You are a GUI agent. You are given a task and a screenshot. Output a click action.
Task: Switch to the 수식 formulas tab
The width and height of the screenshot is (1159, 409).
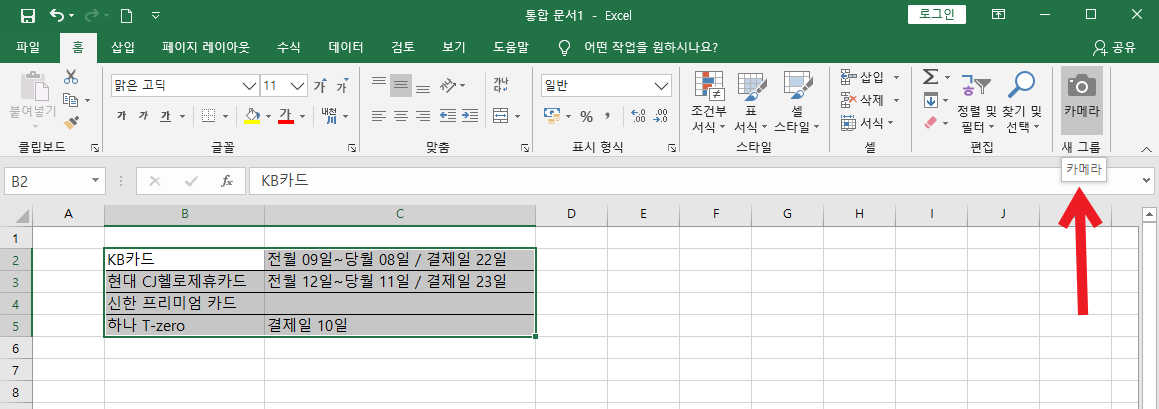coord(288,48)
